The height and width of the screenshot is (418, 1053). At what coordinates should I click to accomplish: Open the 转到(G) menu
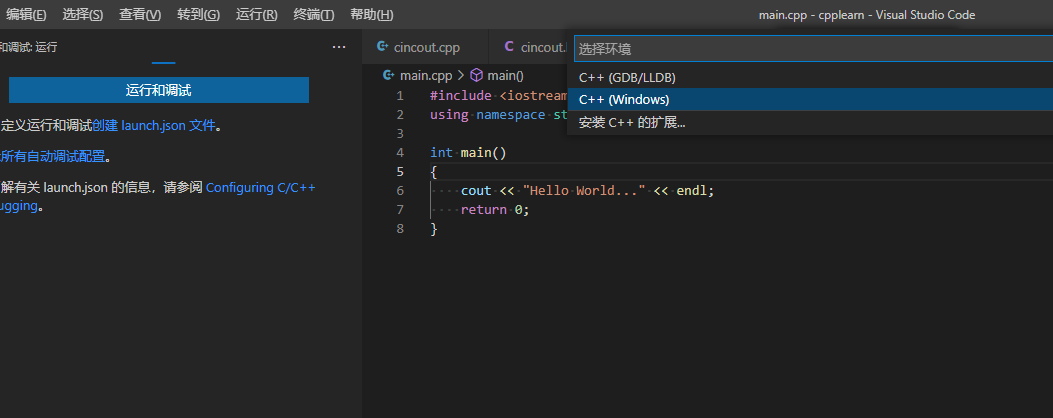tap(198, 15)
